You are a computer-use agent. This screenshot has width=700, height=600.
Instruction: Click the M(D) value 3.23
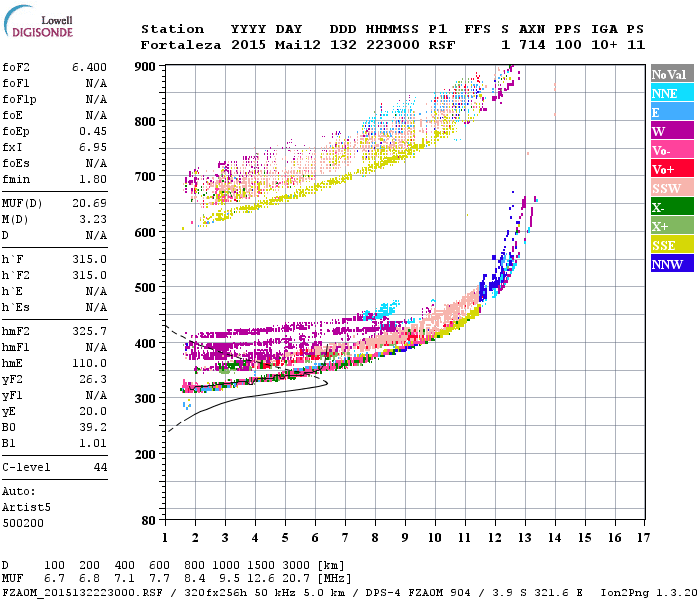click(x=93, y=220)
